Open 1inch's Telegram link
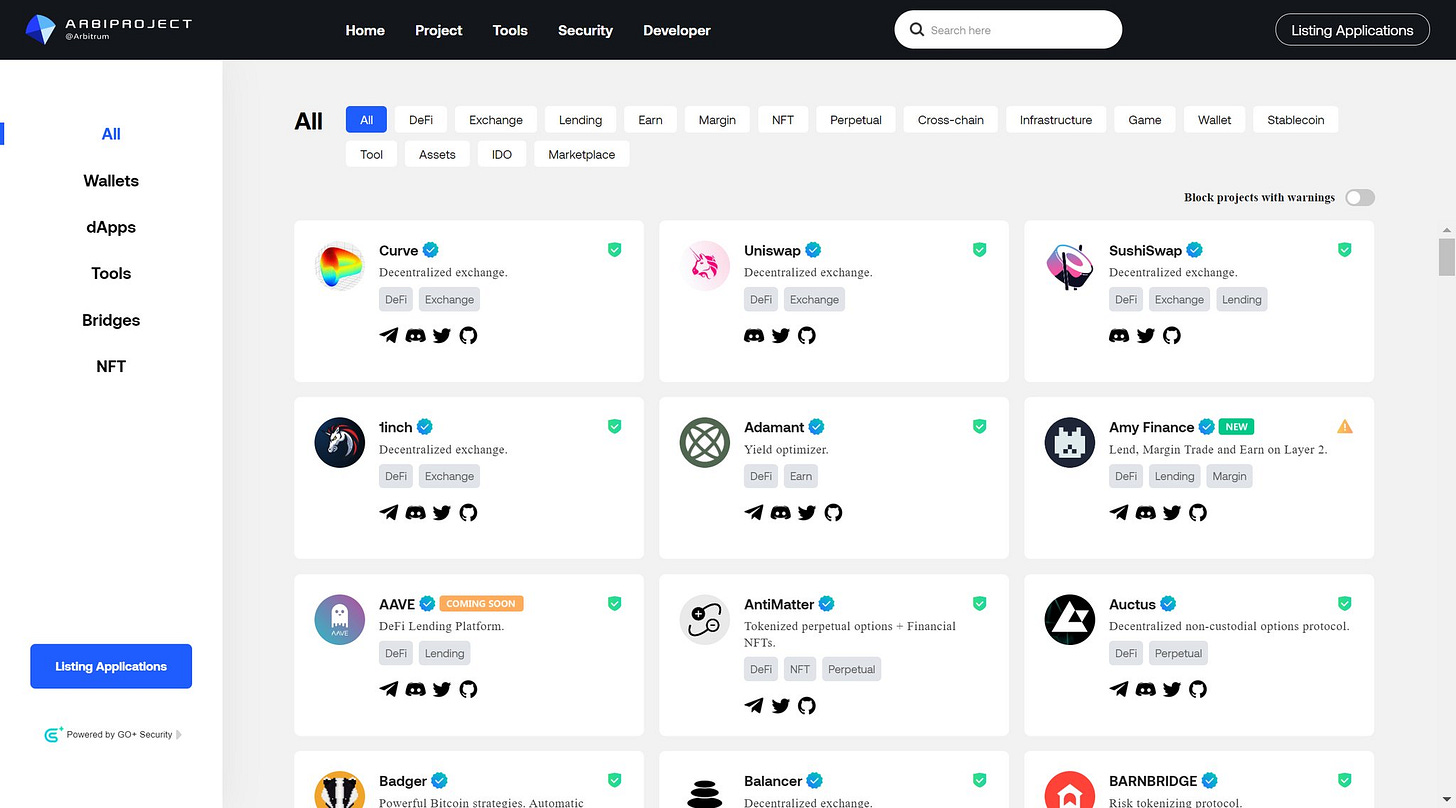The image size is (1456, 808). pyautogui.click(x=389, y=512)
